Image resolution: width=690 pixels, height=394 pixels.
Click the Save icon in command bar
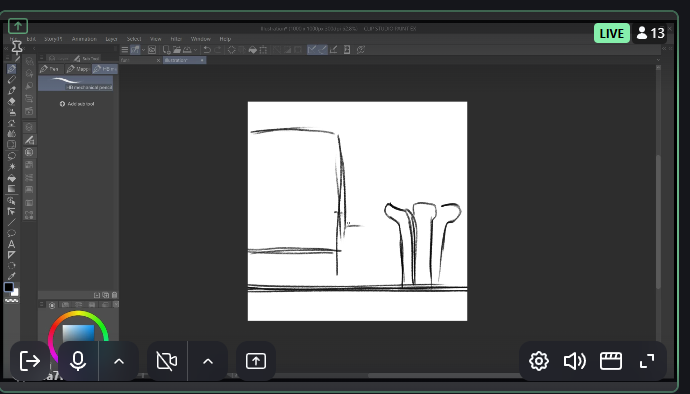(187, 50)
